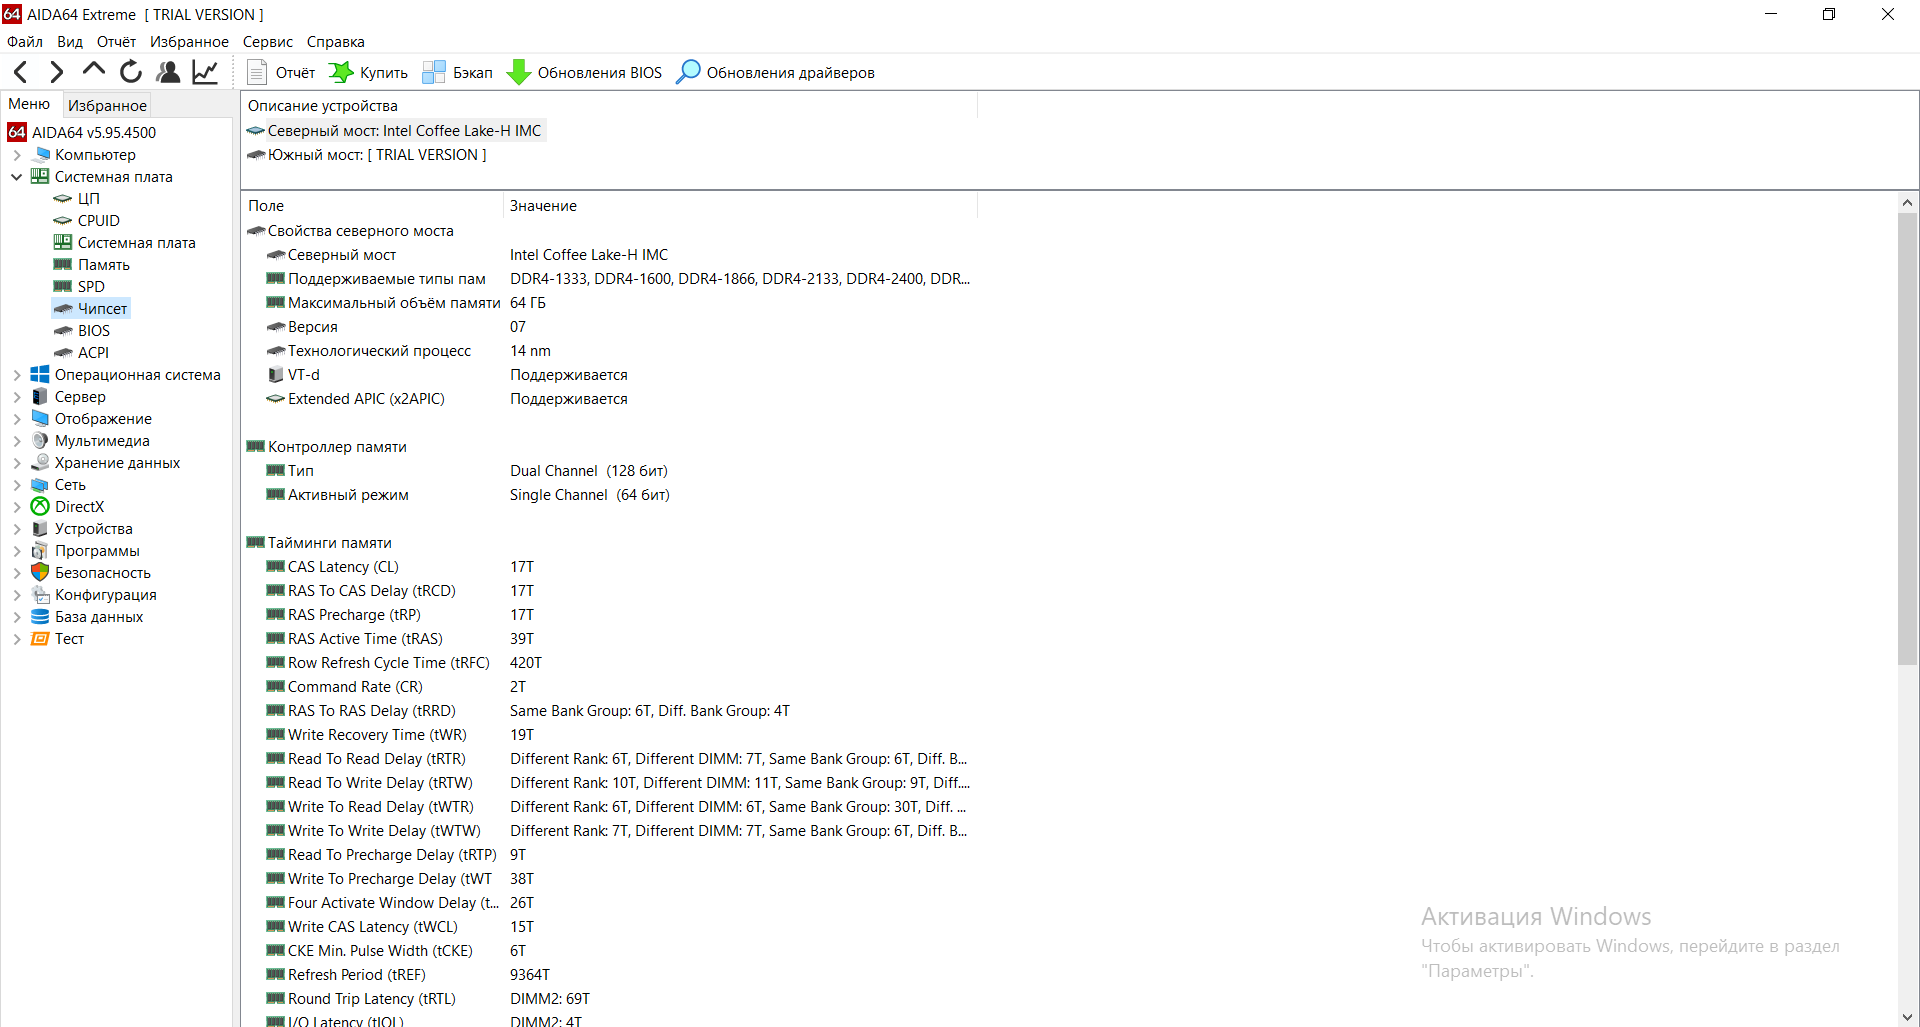Click scrollbar down arrow in details list
This screenshot has height=1027, width=1920.
1907,1016
